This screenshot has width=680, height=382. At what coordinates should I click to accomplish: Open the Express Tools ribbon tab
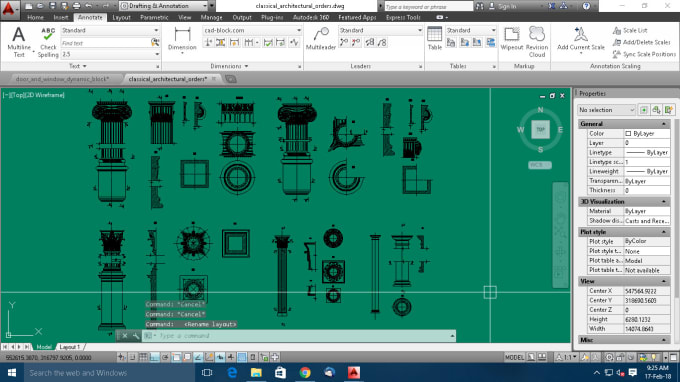[403, 17]
